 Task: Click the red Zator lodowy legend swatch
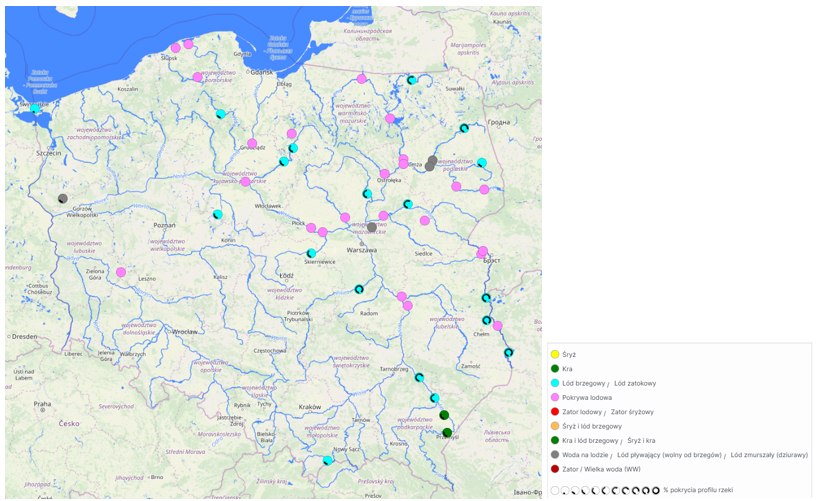(554, 411)
